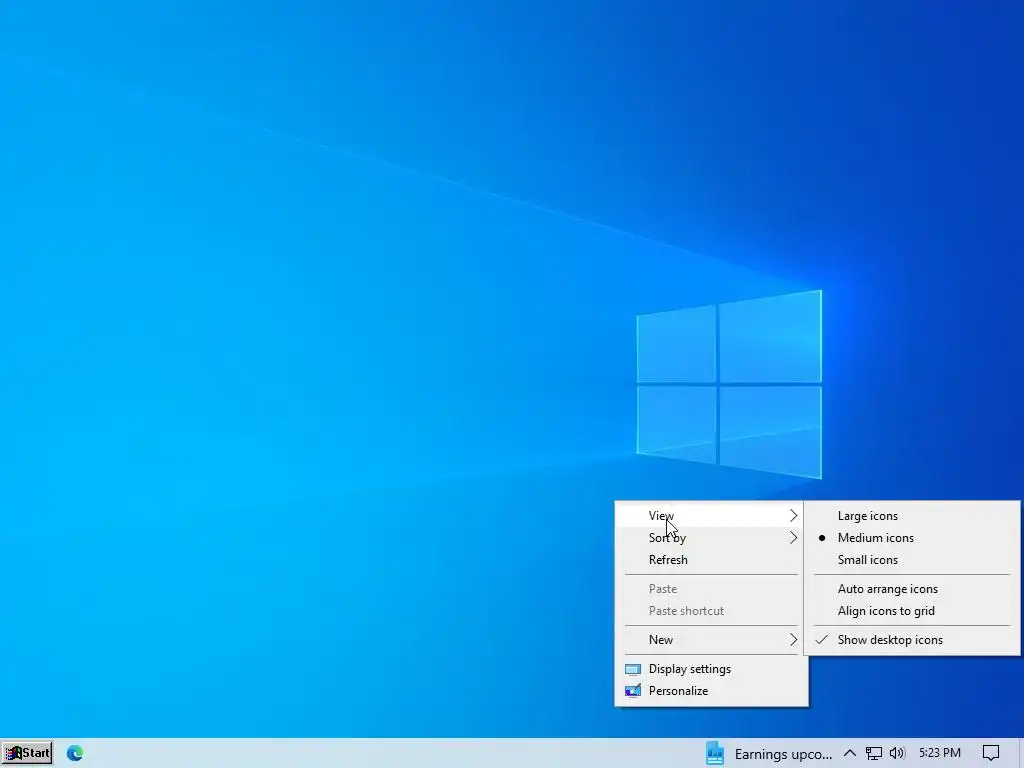Select Large icons view
Image resolution: width=1024 pixels, height=768 pixels.
coord(912,516)
